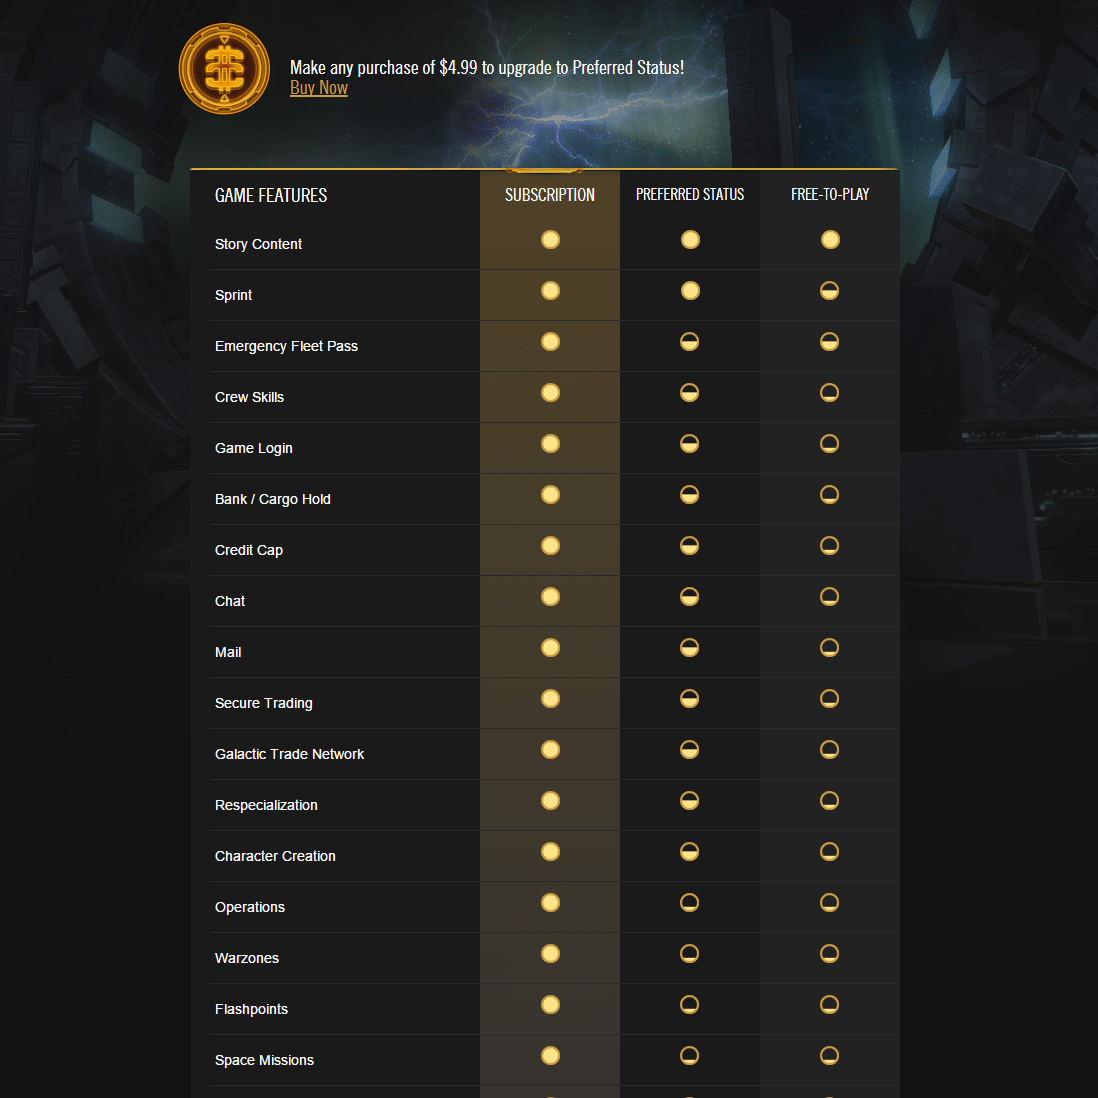The width and height of the screenshot is (1098, 1098).
Task: Open the Buy Now link
Action: pos(319,88)
